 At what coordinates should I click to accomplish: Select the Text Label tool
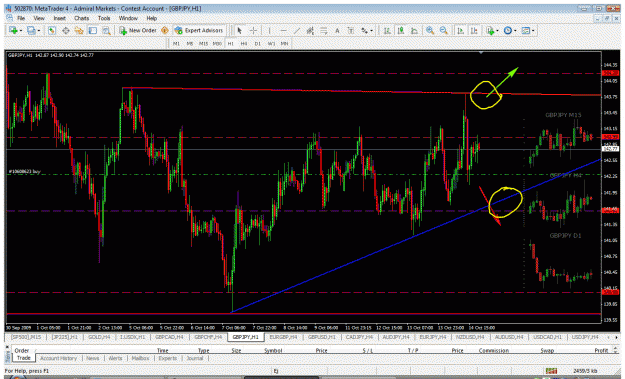pyautogui.click(x=351, y=30)
